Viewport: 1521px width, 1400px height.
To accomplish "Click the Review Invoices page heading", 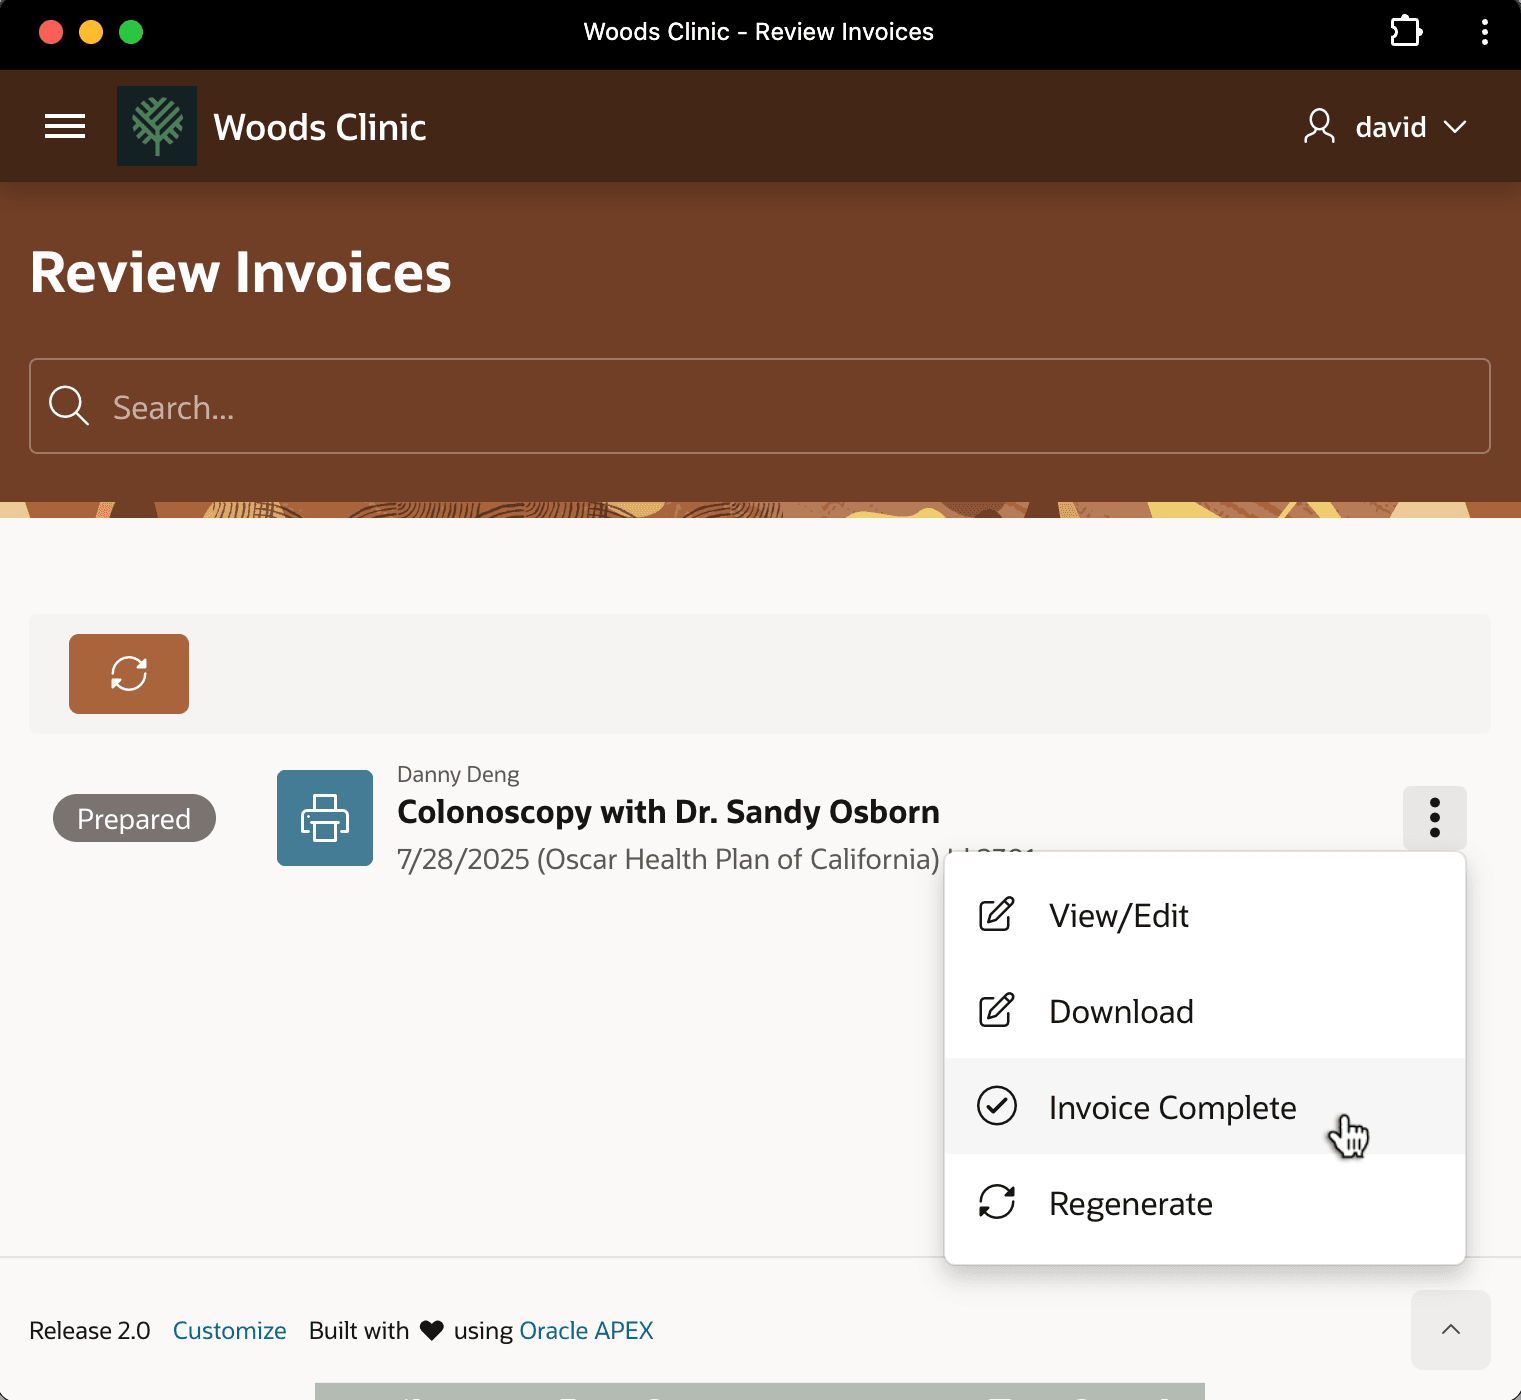I will (241, 272).
